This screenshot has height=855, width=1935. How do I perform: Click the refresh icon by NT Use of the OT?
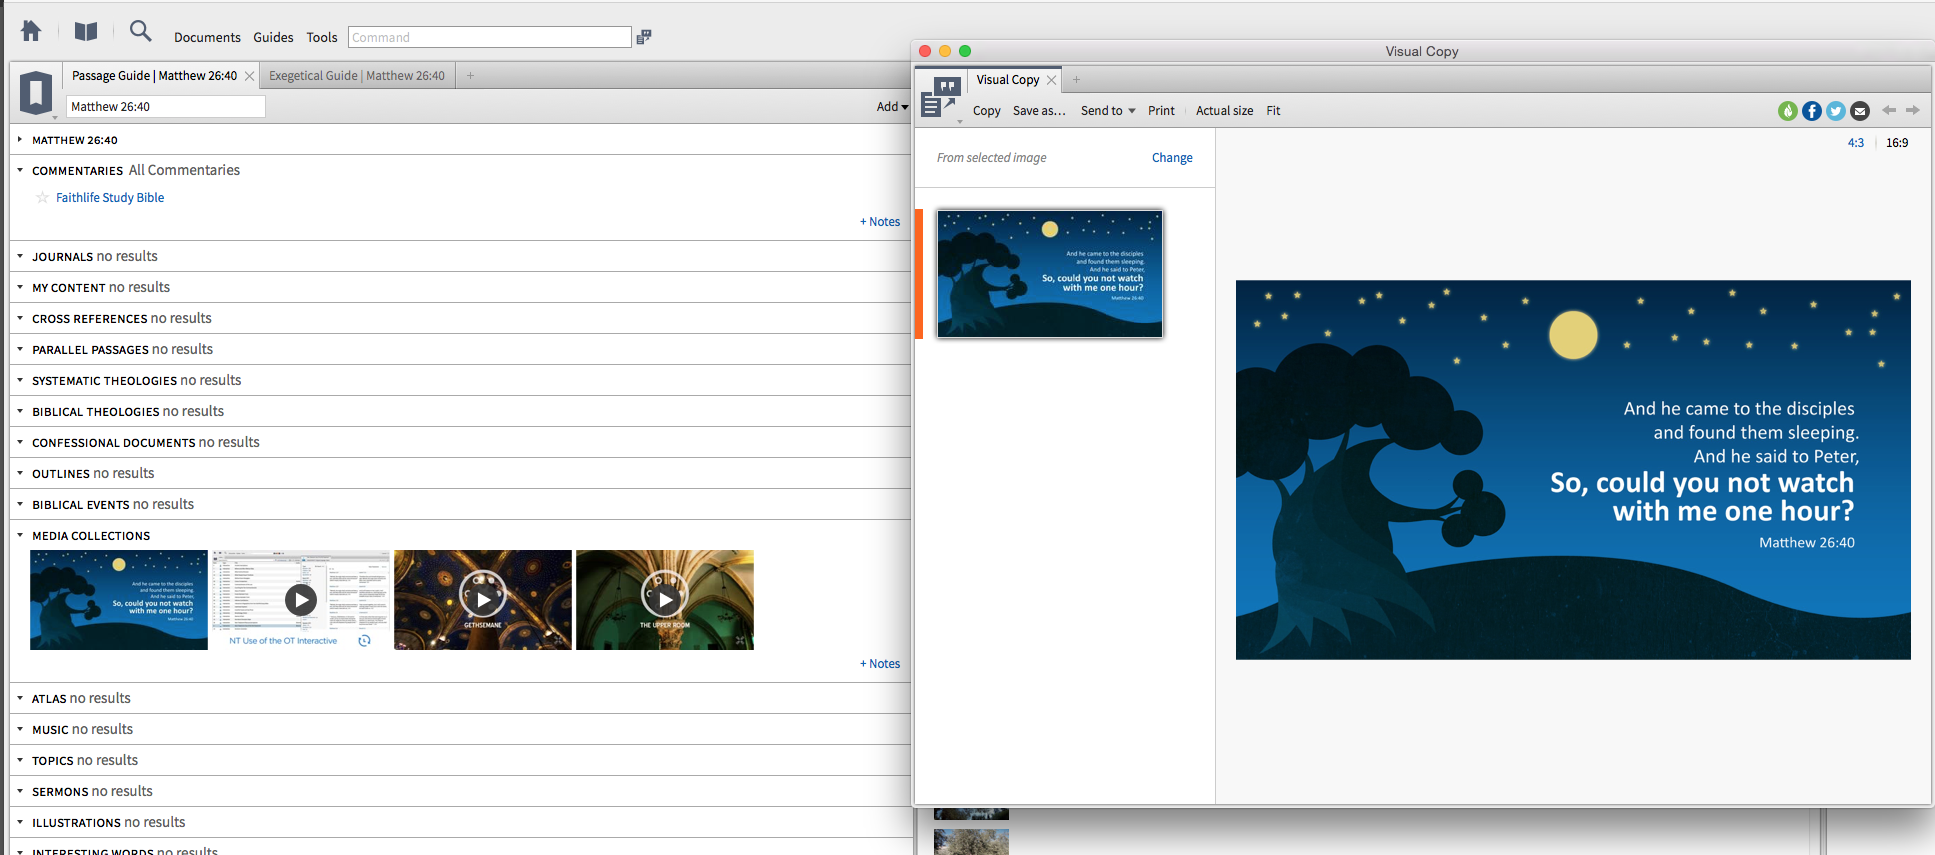[364, 641]
